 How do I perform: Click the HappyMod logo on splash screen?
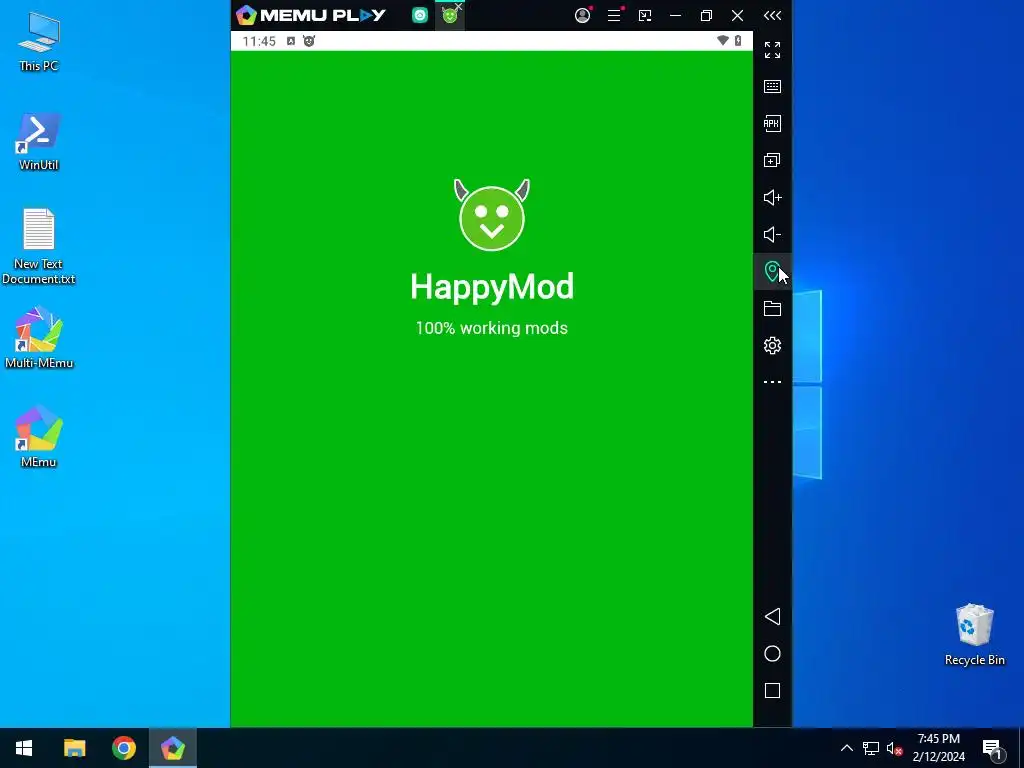492,215
